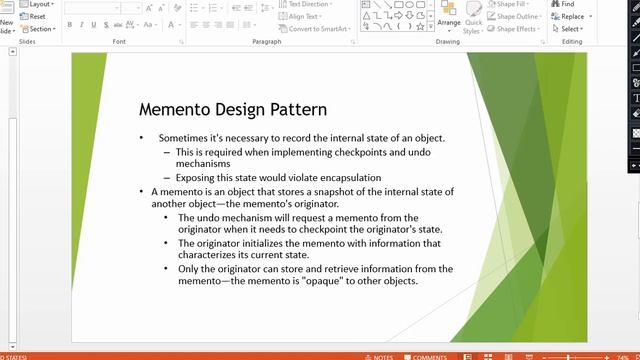Image resolution: width=640 pixels, height=360 pixels.
Task: Open Shape Effects menu
Action: 513,29
